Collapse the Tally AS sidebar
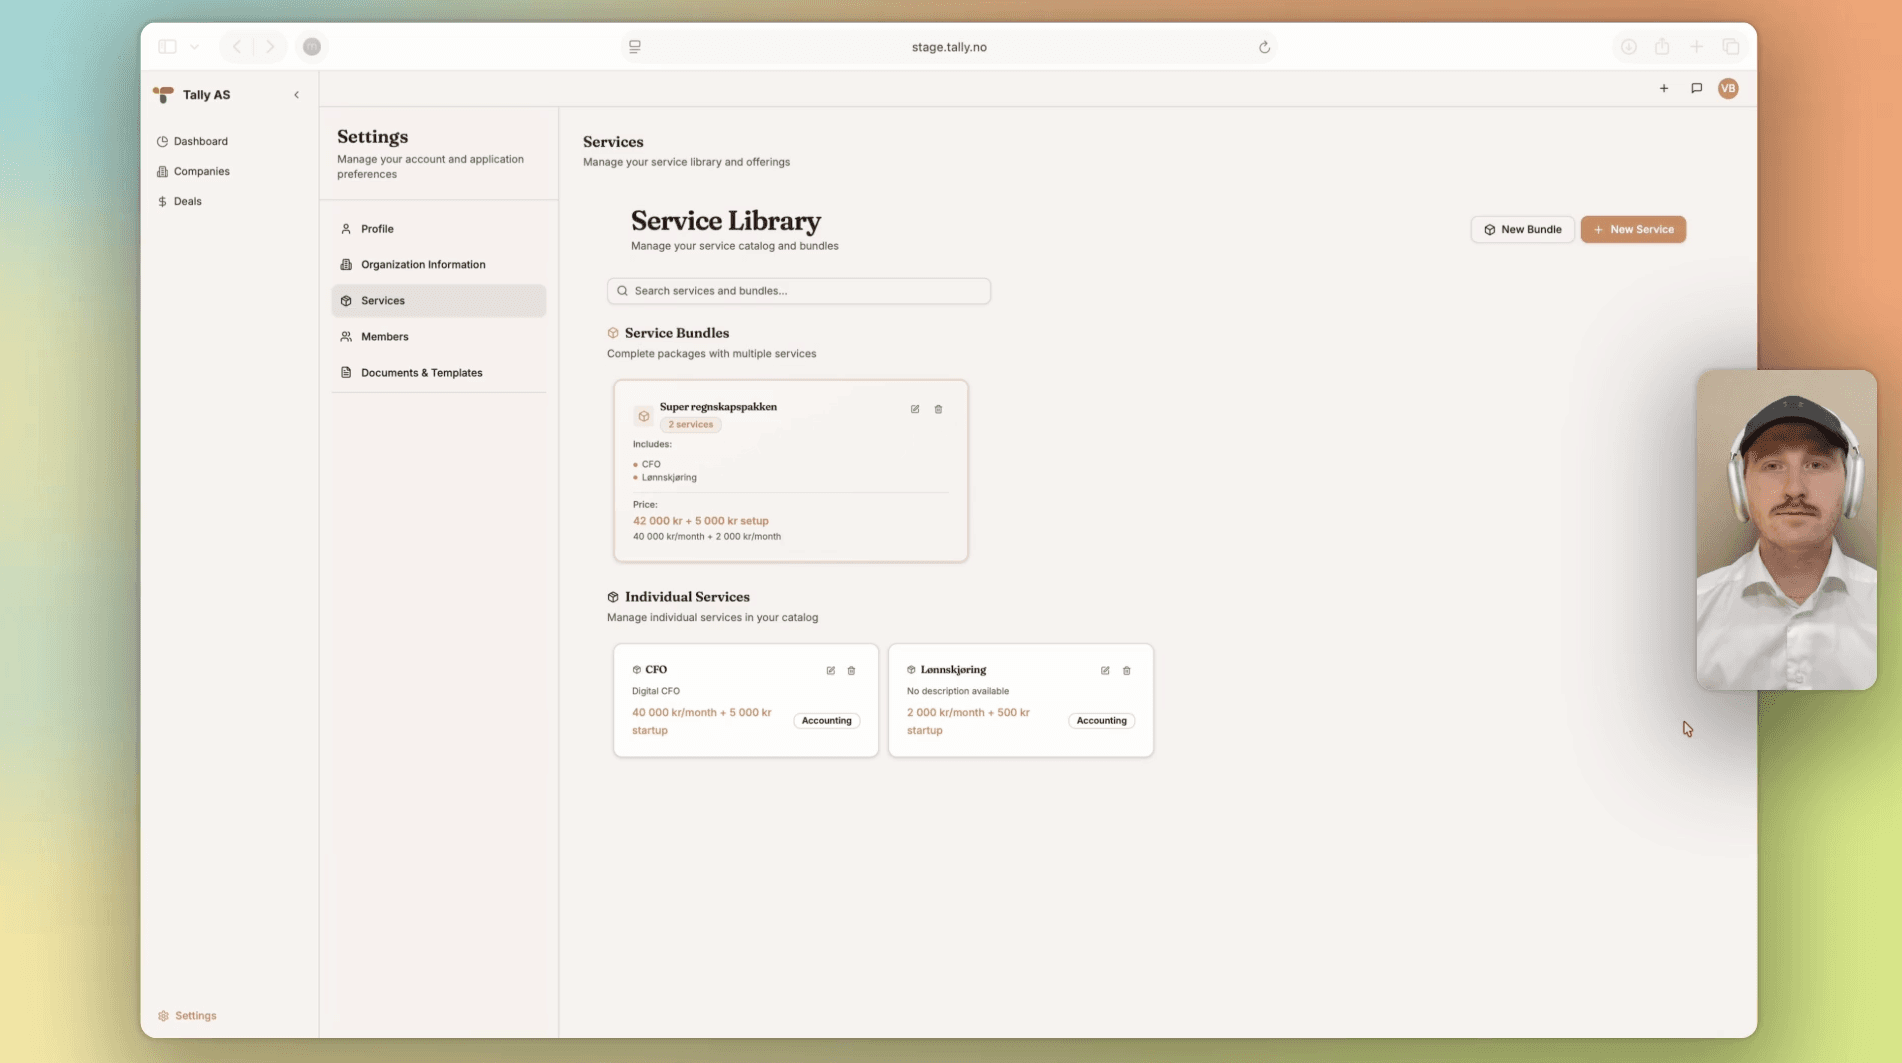The height and width of the screenshot is (1063, 1902). click(296, 95)
